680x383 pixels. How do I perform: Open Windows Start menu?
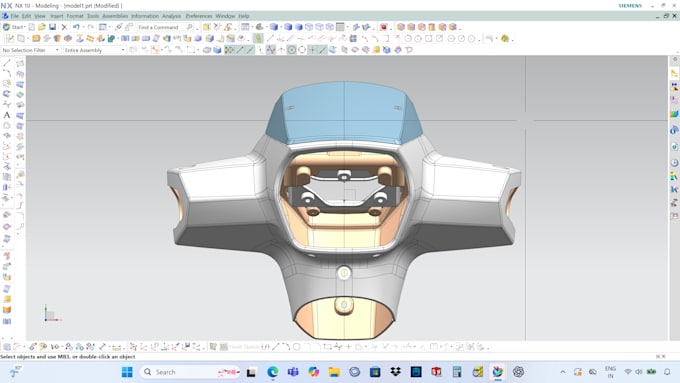point(127,372)
